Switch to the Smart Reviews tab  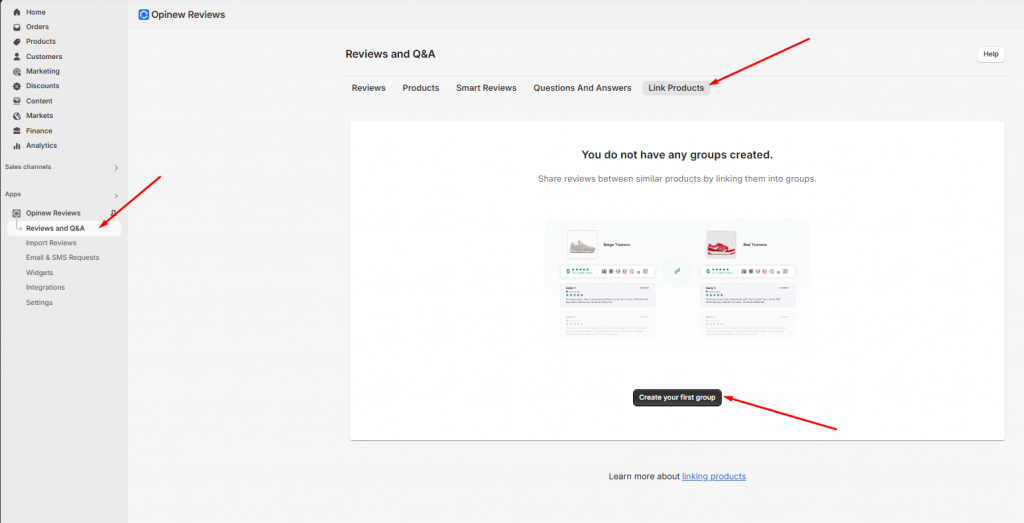point(486,88)
